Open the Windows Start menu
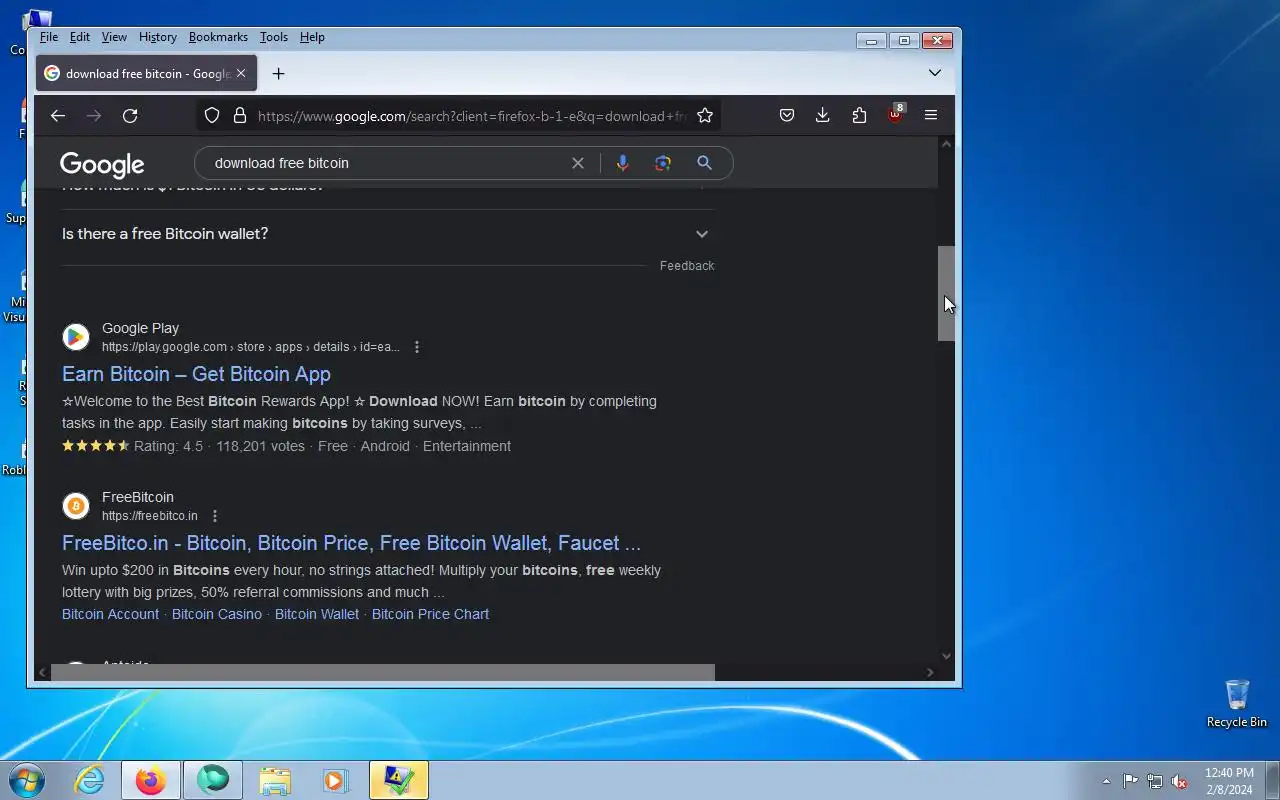1280x800 pixels. (27, 780)
